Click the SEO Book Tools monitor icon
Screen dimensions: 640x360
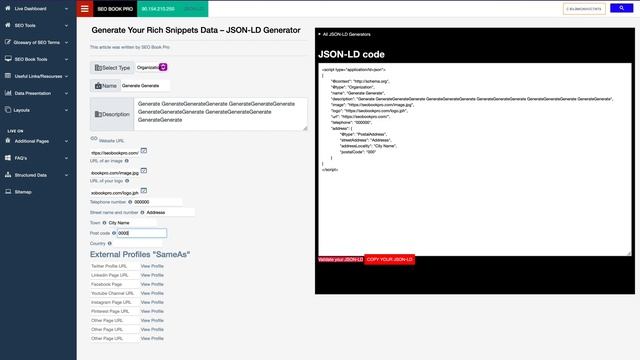(8, 59)
